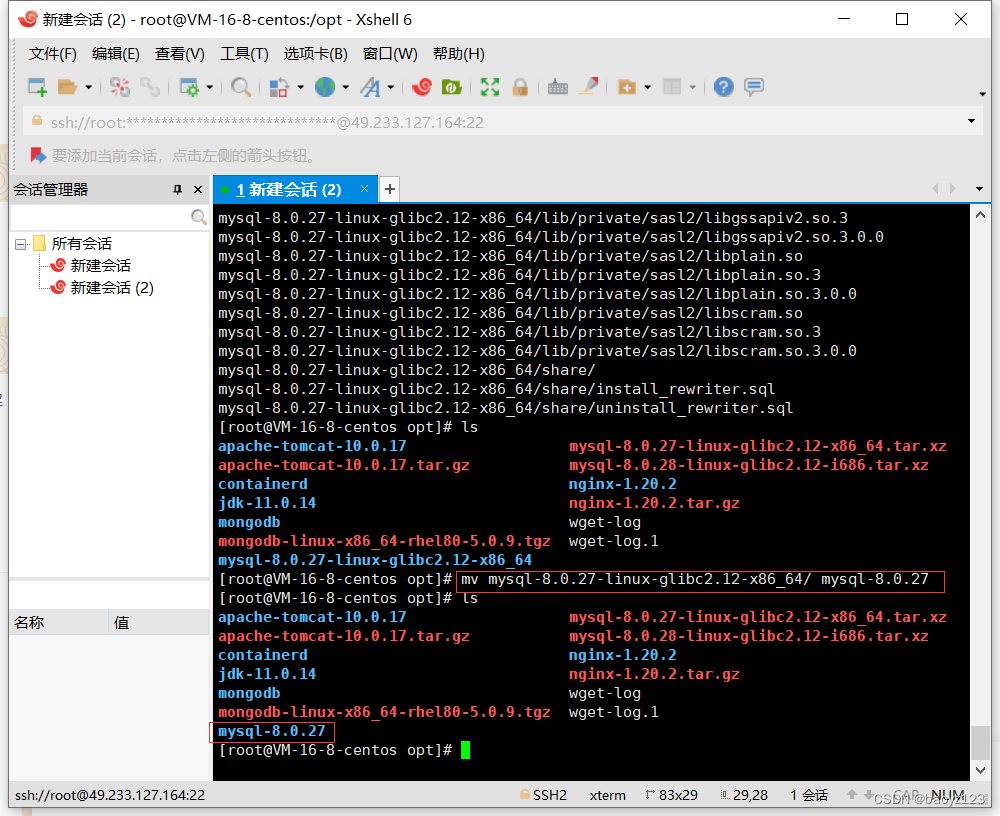Click the lock screen toolbar icon
Screen dimensions: 1000x816
pos(521,87)
